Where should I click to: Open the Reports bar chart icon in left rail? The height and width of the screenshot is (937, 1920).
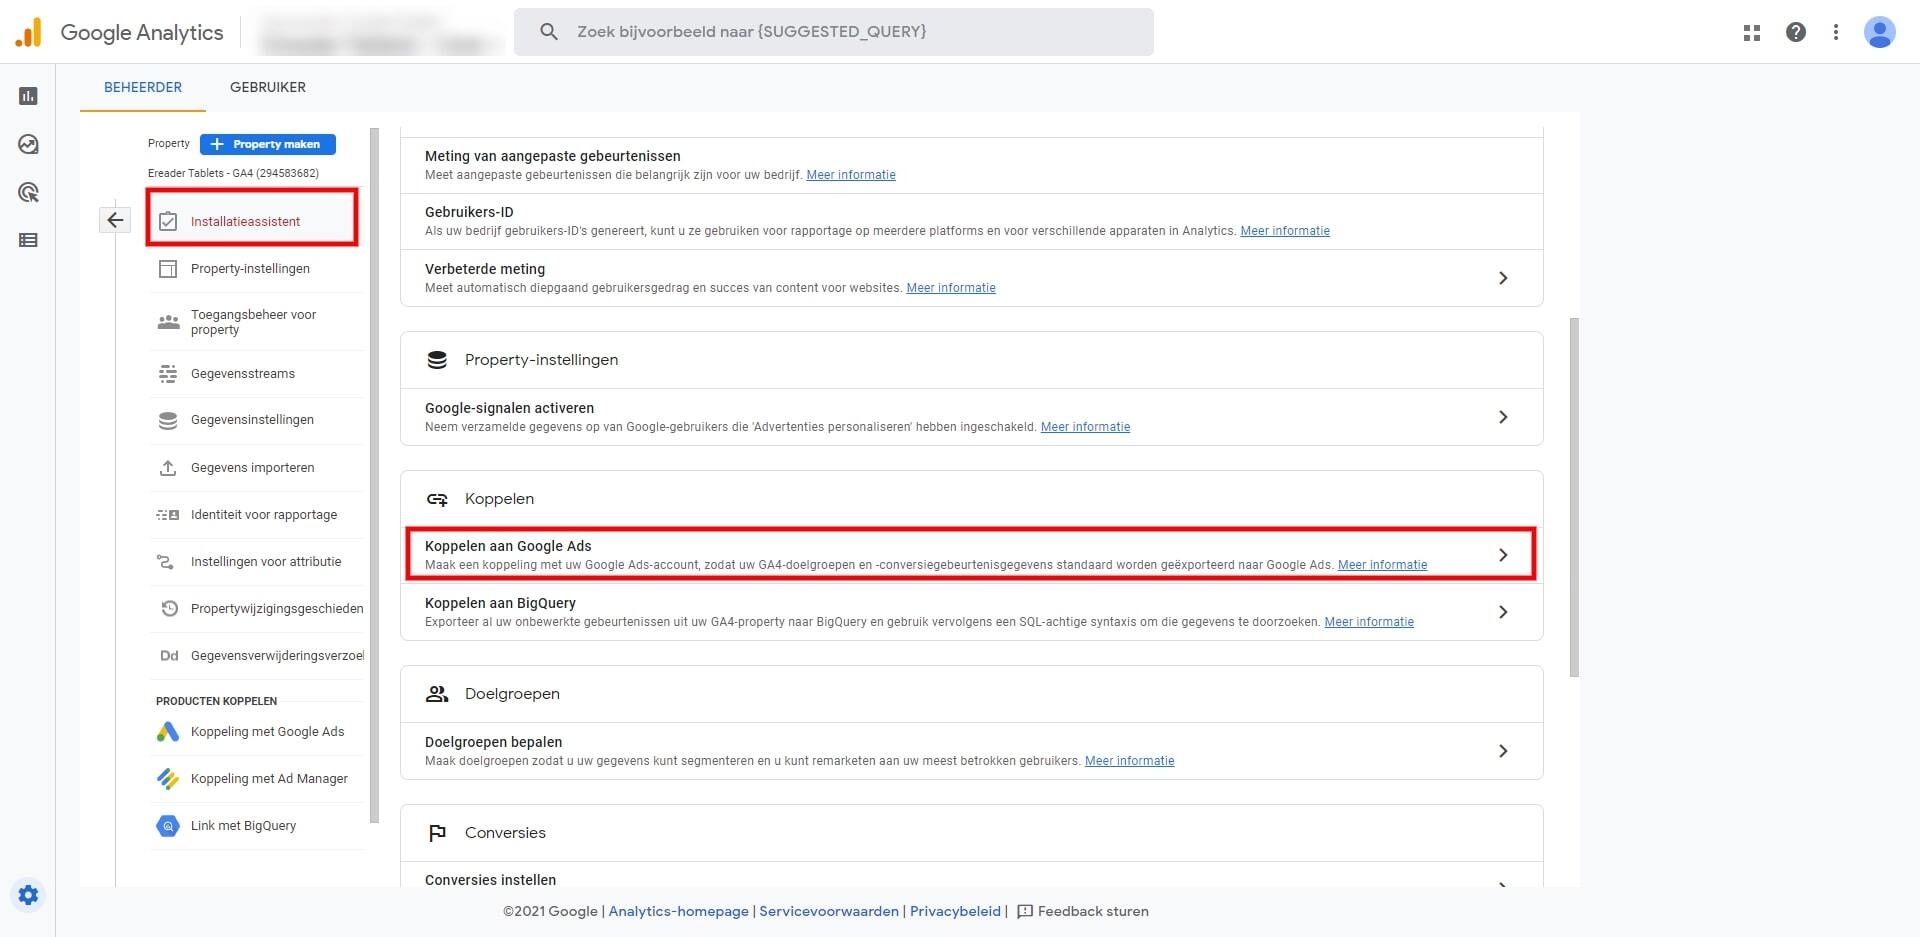pyautogui.click(x=28, y=96)
